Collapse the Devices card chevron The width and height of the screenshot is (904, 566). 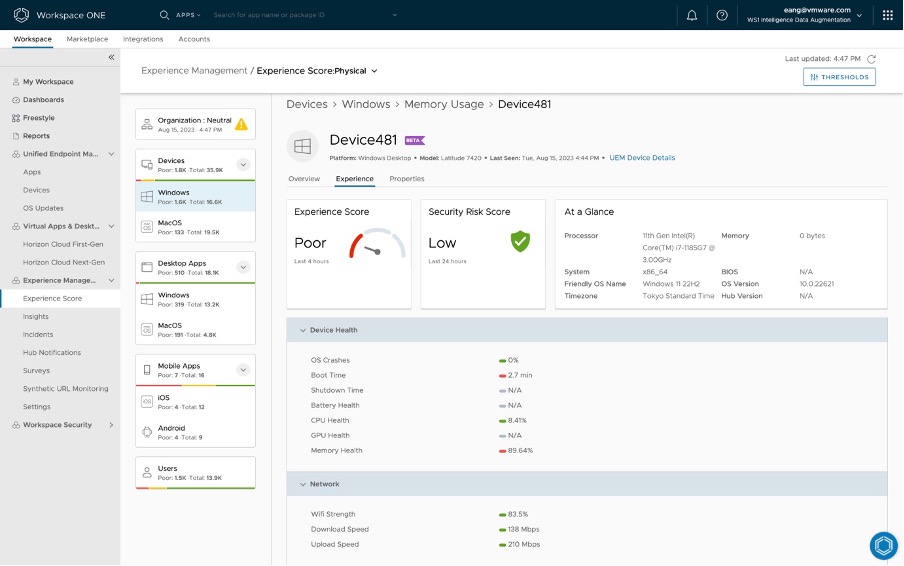(242, 165)
